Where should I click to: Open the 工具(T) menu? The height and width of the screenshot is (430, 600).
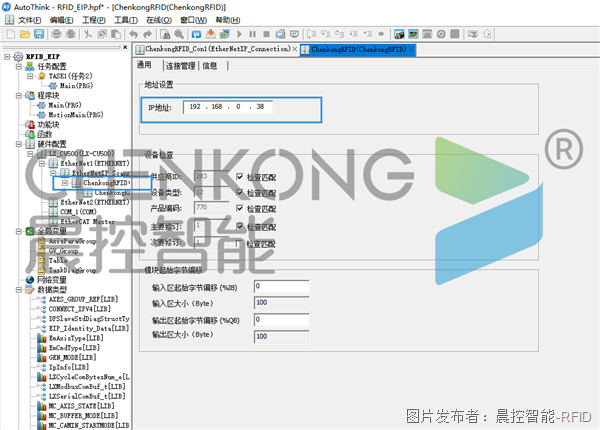tap(126, 20)
